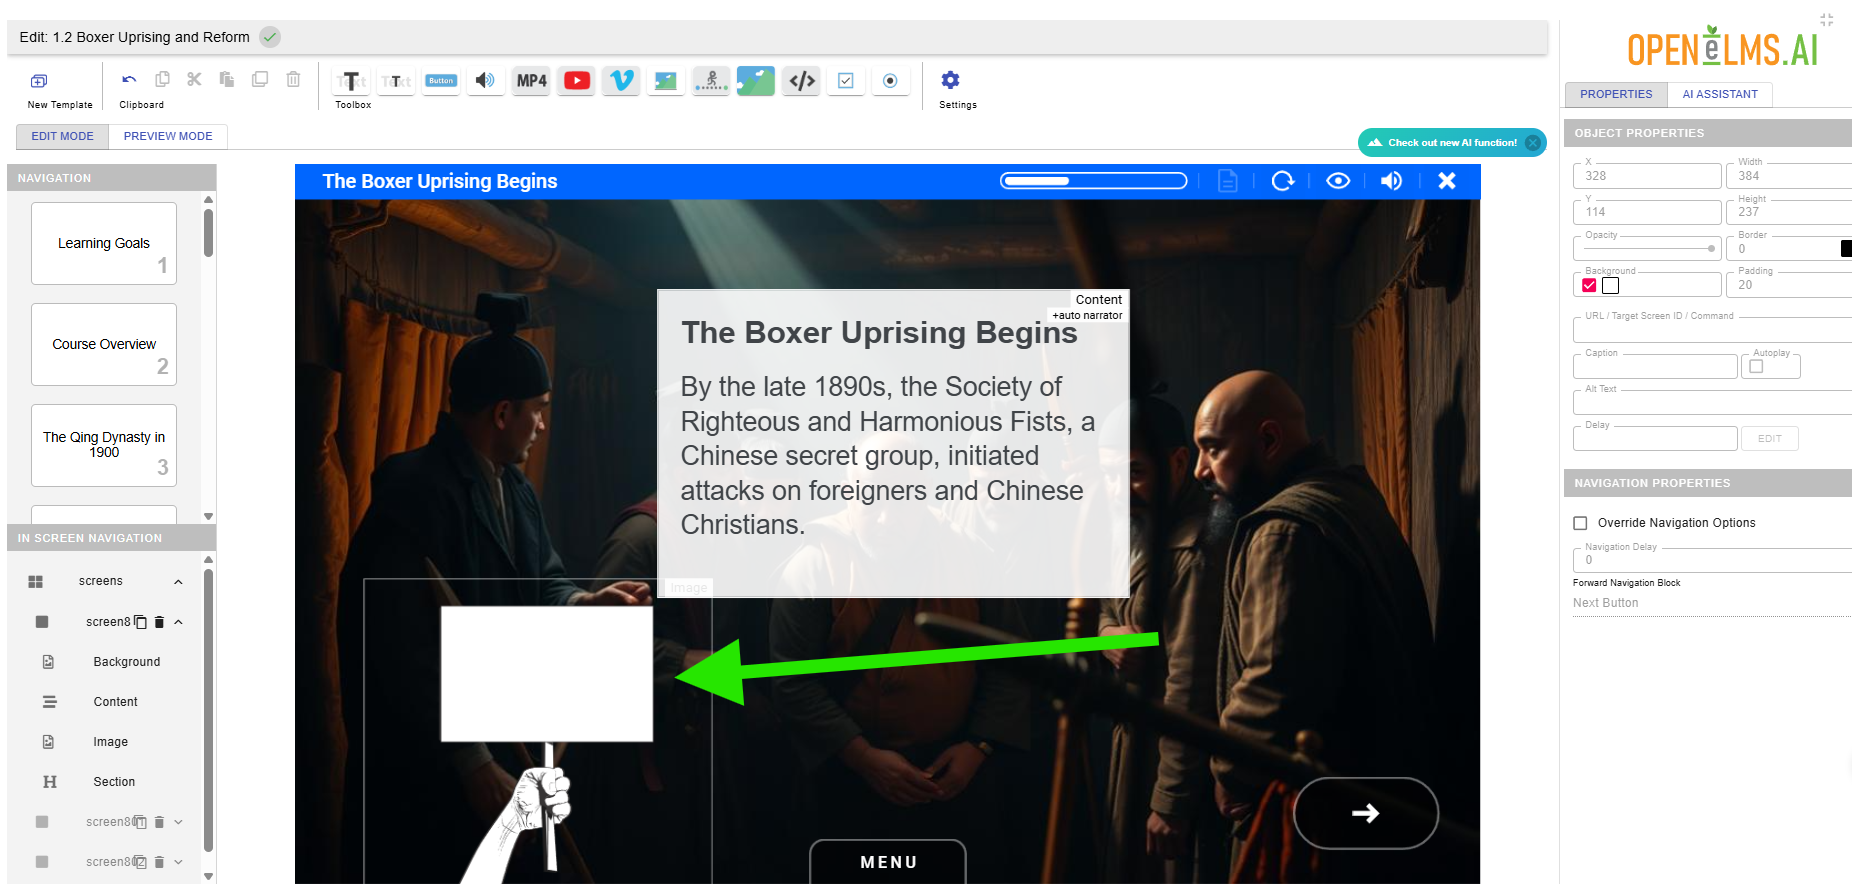Screen dimensions: 1852x891
Task: Insert a YouTube video element
Action: click(577, 81)
